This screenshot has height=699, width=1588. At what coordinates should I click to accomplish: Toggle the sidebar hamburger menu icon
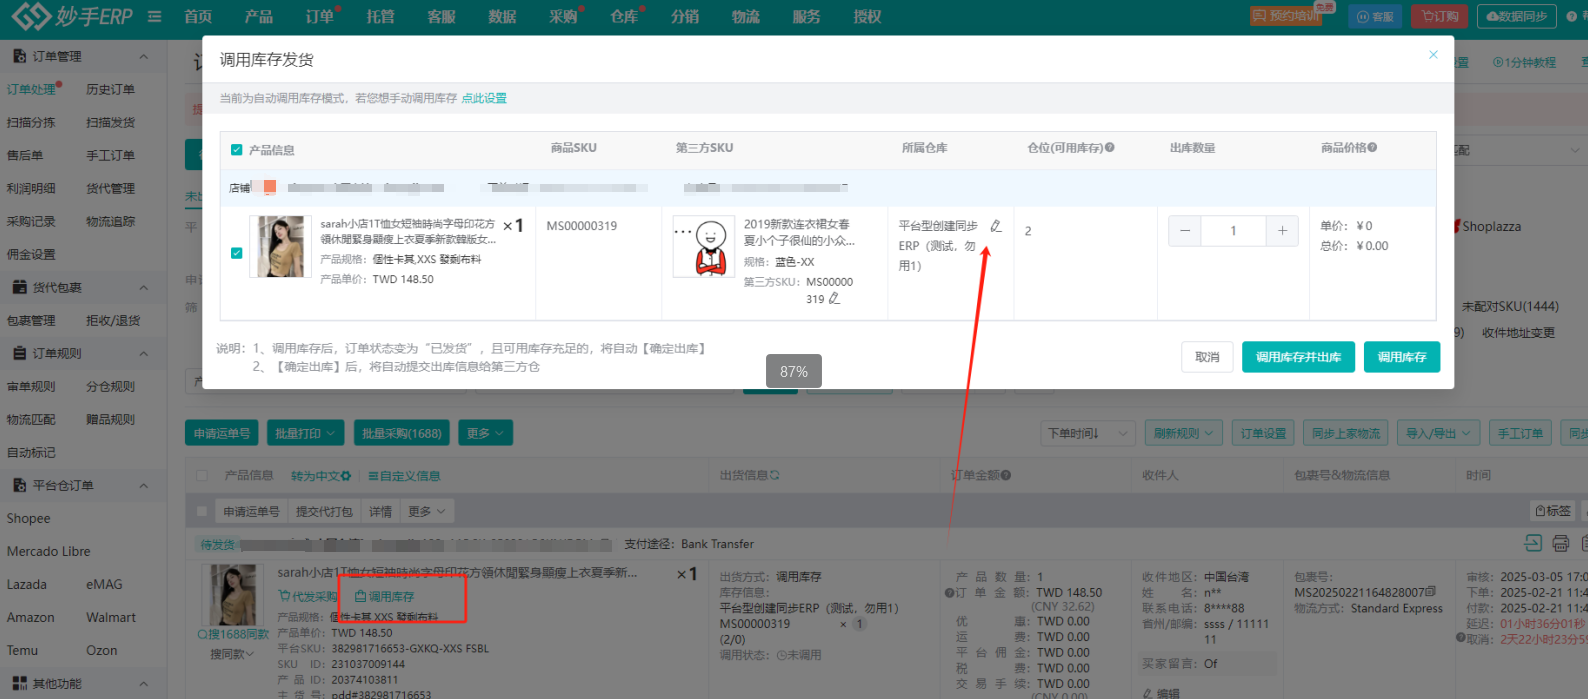[155, 17]
